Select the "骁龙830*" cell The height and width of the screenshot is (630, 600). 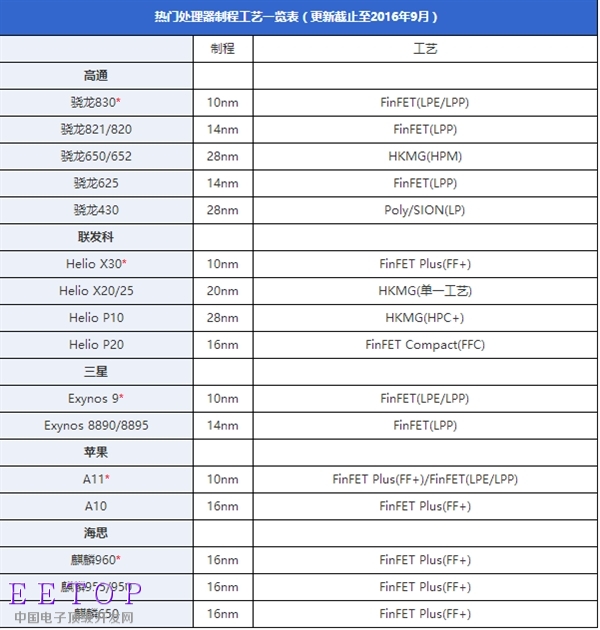(x=96, y=102)
